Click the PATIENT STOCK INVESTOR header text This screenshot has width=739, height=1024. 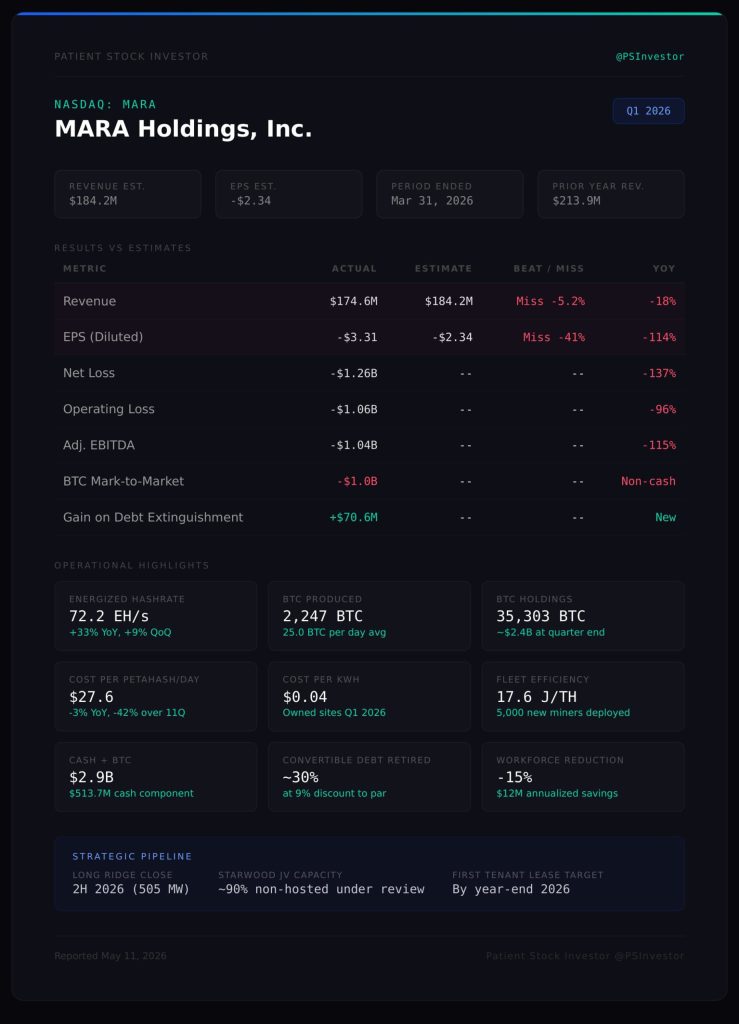tap(131, 57)
